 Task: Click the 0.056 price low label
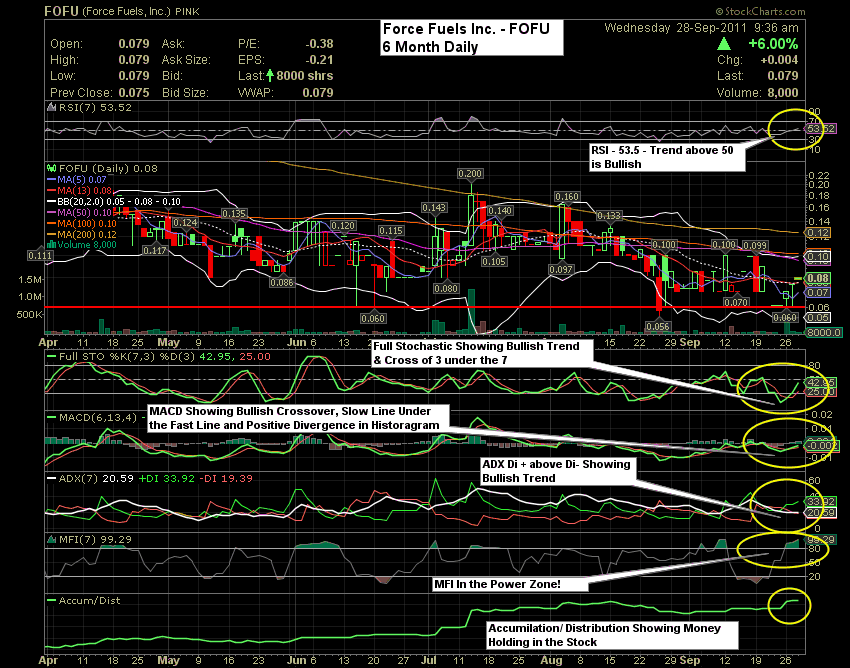coord(658,326)
